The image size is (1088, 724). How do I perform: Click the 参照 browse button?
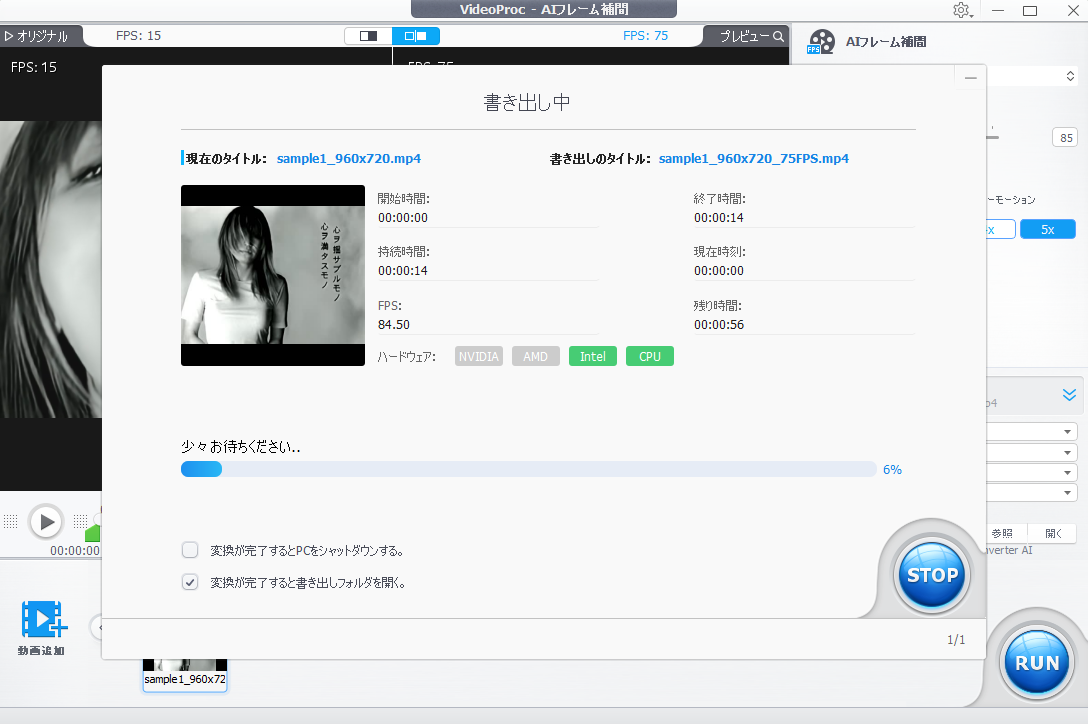[1003, 533]
